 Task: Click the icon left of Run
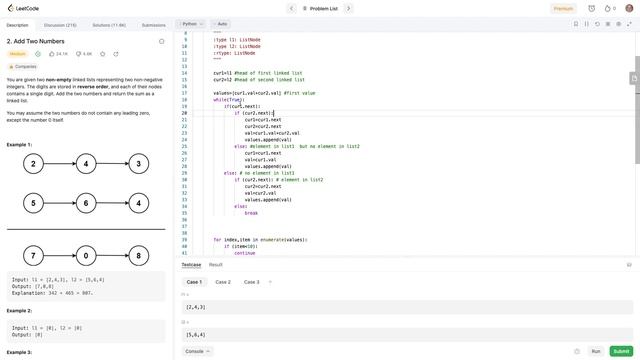tap(577, 351)
